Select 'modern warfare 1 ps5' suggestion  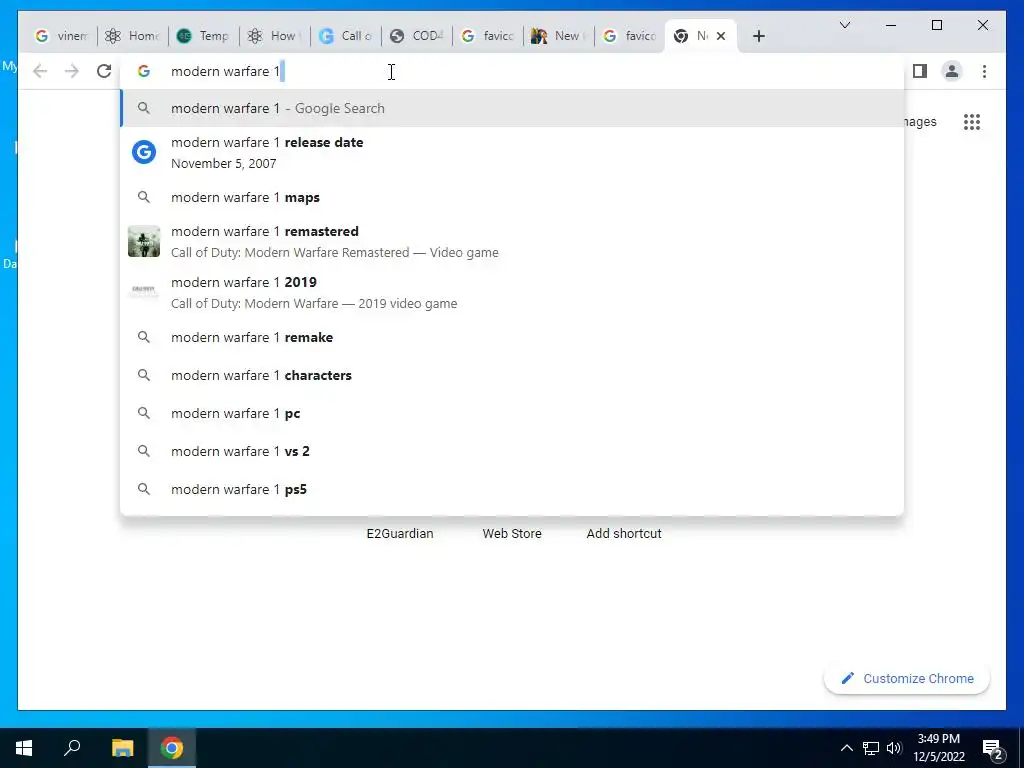point(512,488)
